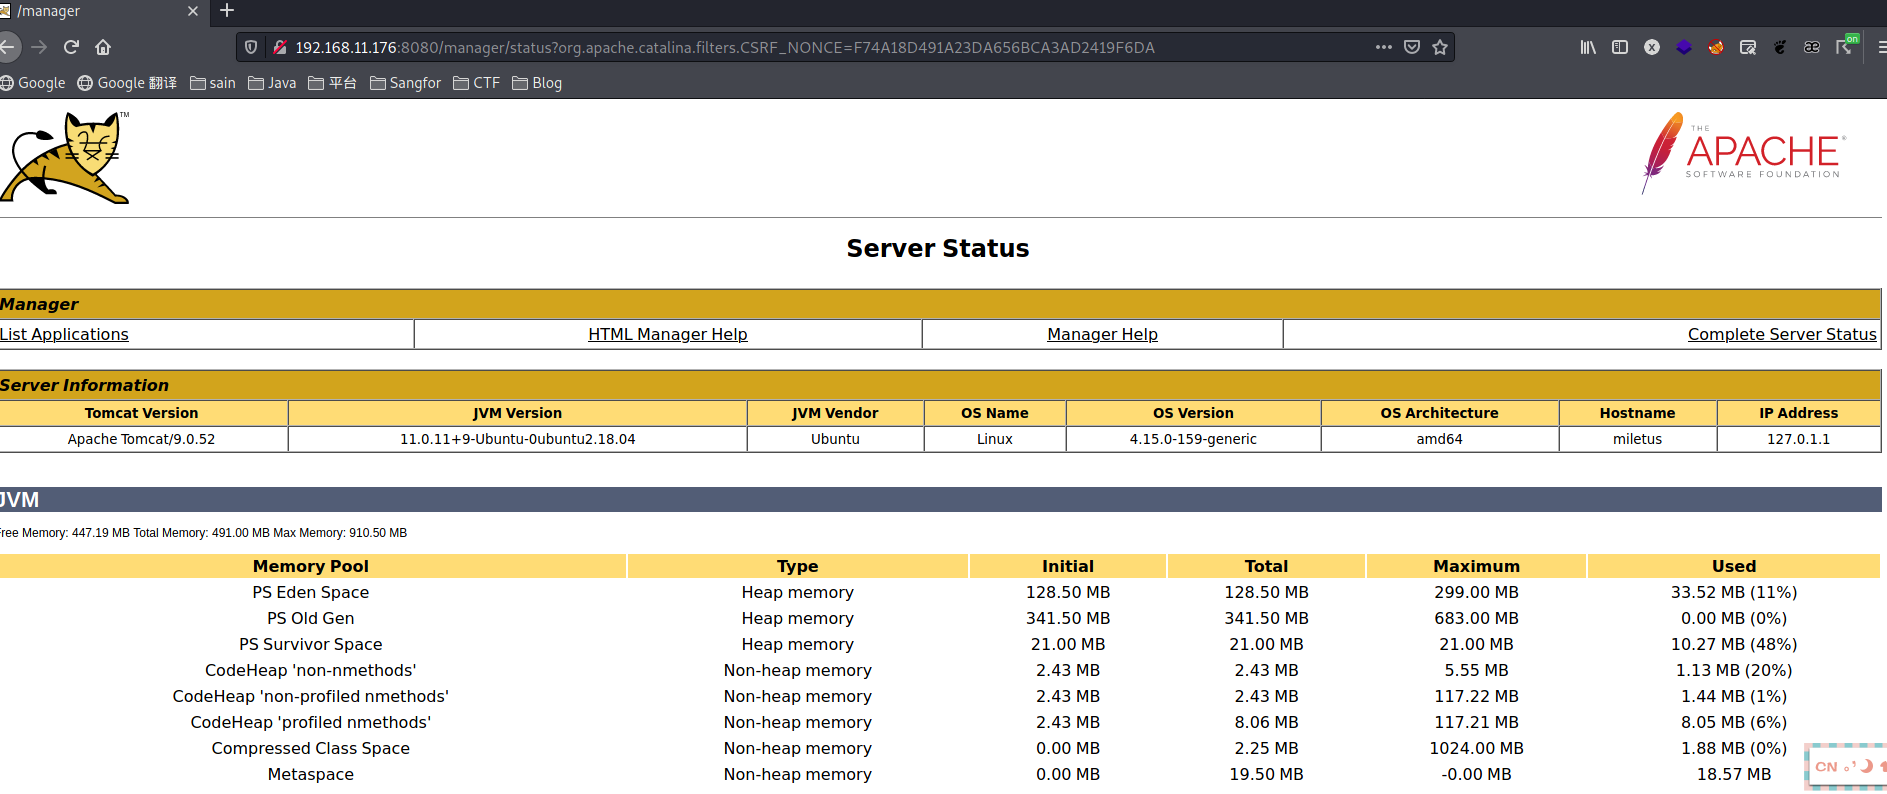Open the Google 翻译 bookmark

pos(127,83)
